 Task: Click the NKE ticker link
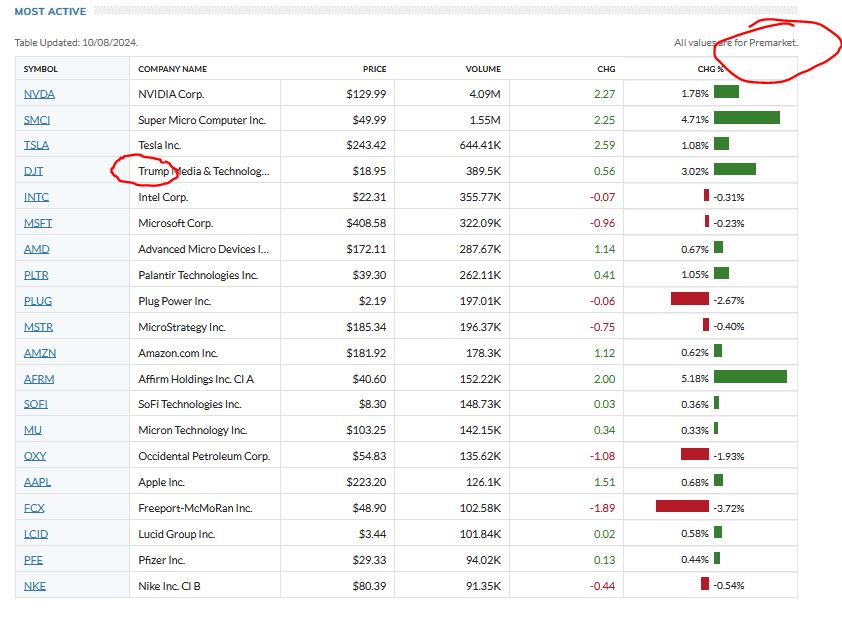pyautogui.click(x=35, y=586)
